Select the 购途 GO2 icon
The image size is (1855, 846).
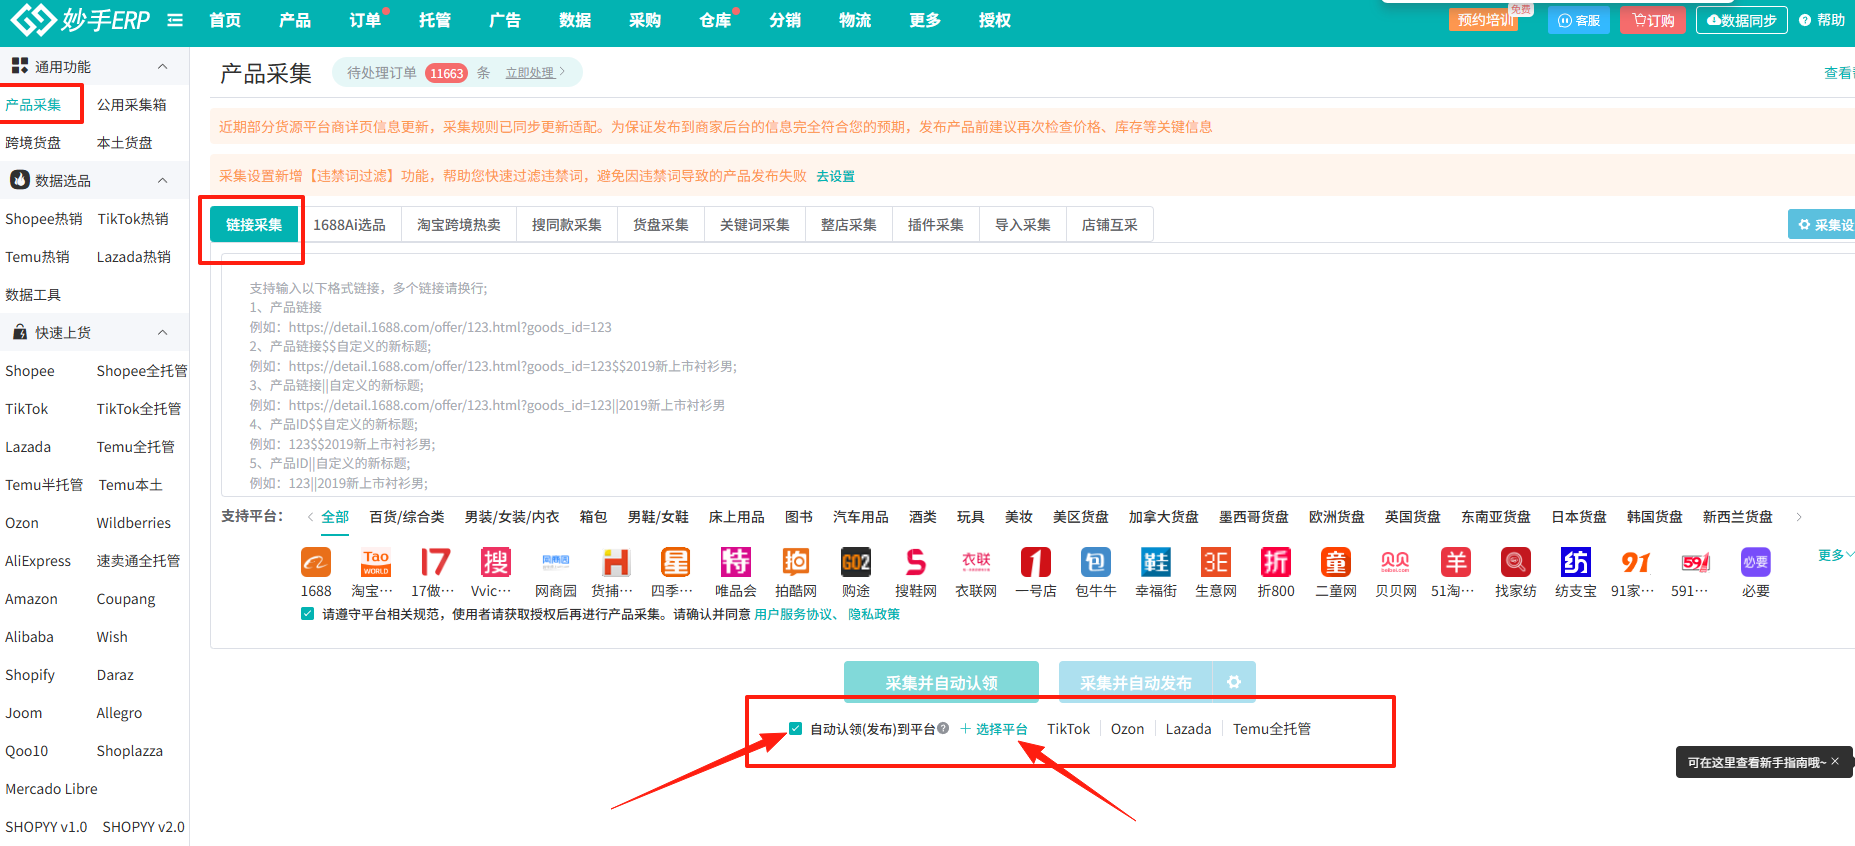point(856,562)
